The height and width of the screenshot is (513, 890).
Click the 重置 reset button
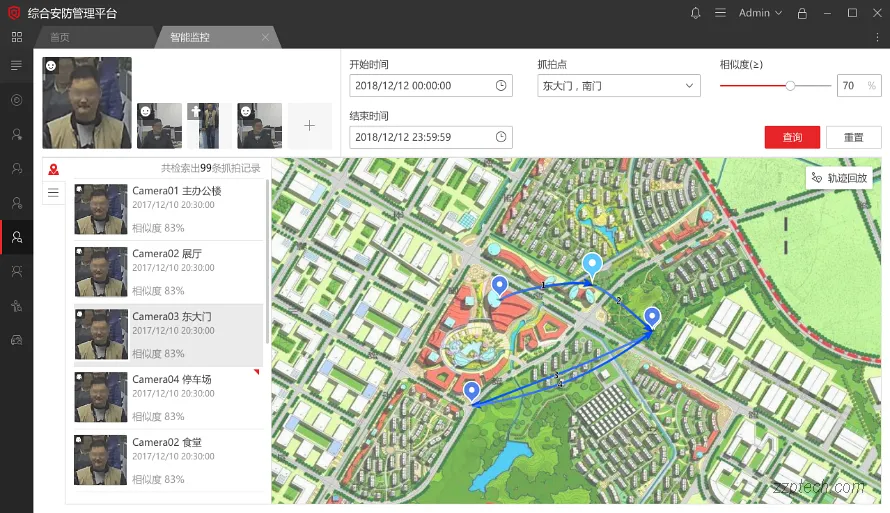coord(853,137)
